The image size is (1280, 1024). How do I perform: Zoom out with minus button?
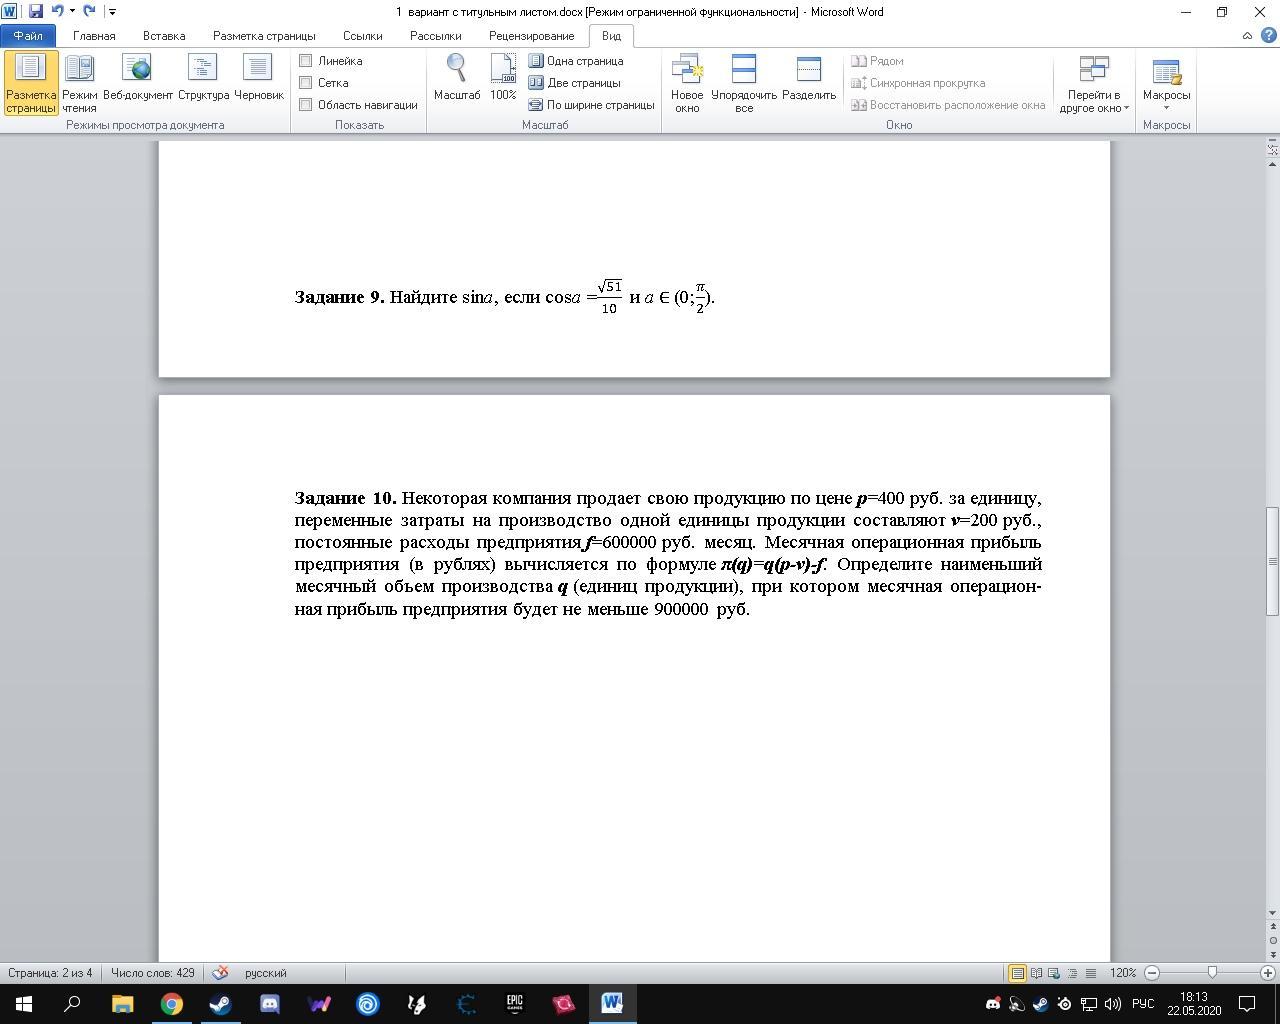tap(1152, 973)
